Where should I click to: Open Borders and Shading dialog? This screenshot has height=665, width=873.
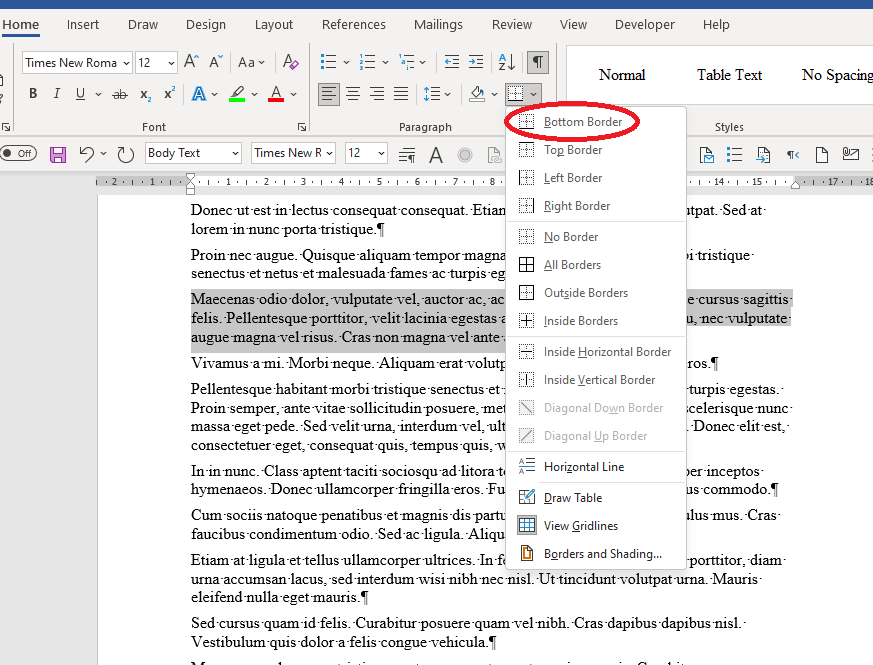click(x=602, y=554)
